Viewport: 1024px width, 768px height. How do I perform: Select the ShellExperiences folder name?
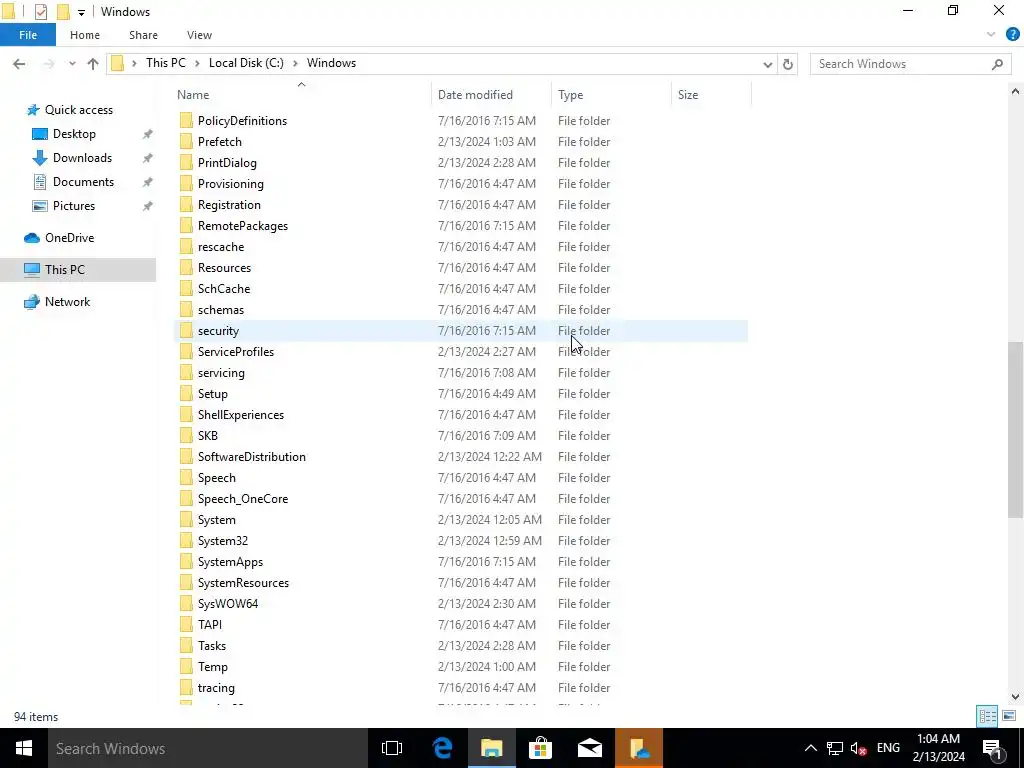(241, 415)
